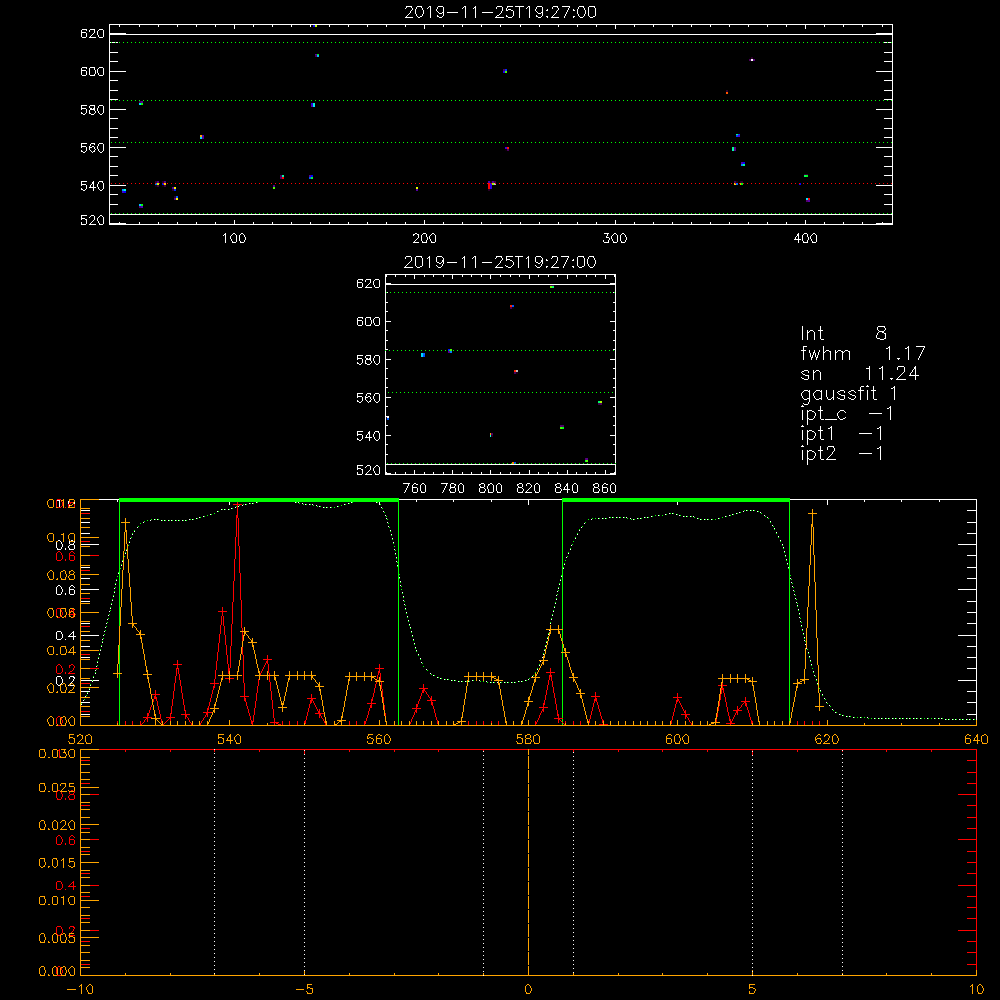Click x-axis label 760 on middle plot
1000x1000 pixels.
tap(415, 489)
